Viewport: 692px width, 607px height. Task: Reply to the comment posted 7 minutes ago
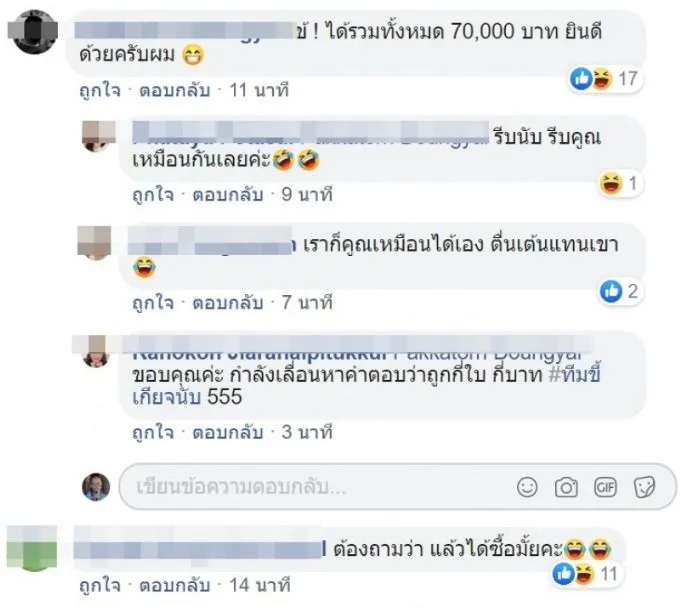[x=228, y=303]
